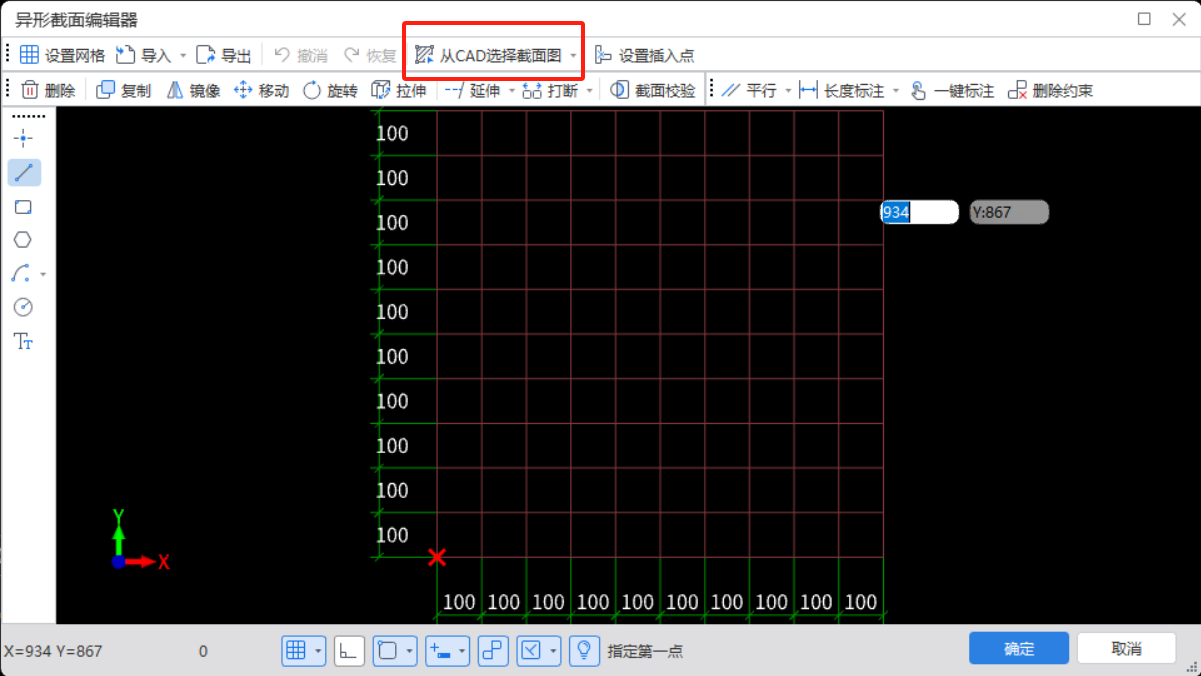The width and height of the screenshot is (1201, 676).
Task: Expand the 平行 dropdown arrow
Action: [788, 91]
